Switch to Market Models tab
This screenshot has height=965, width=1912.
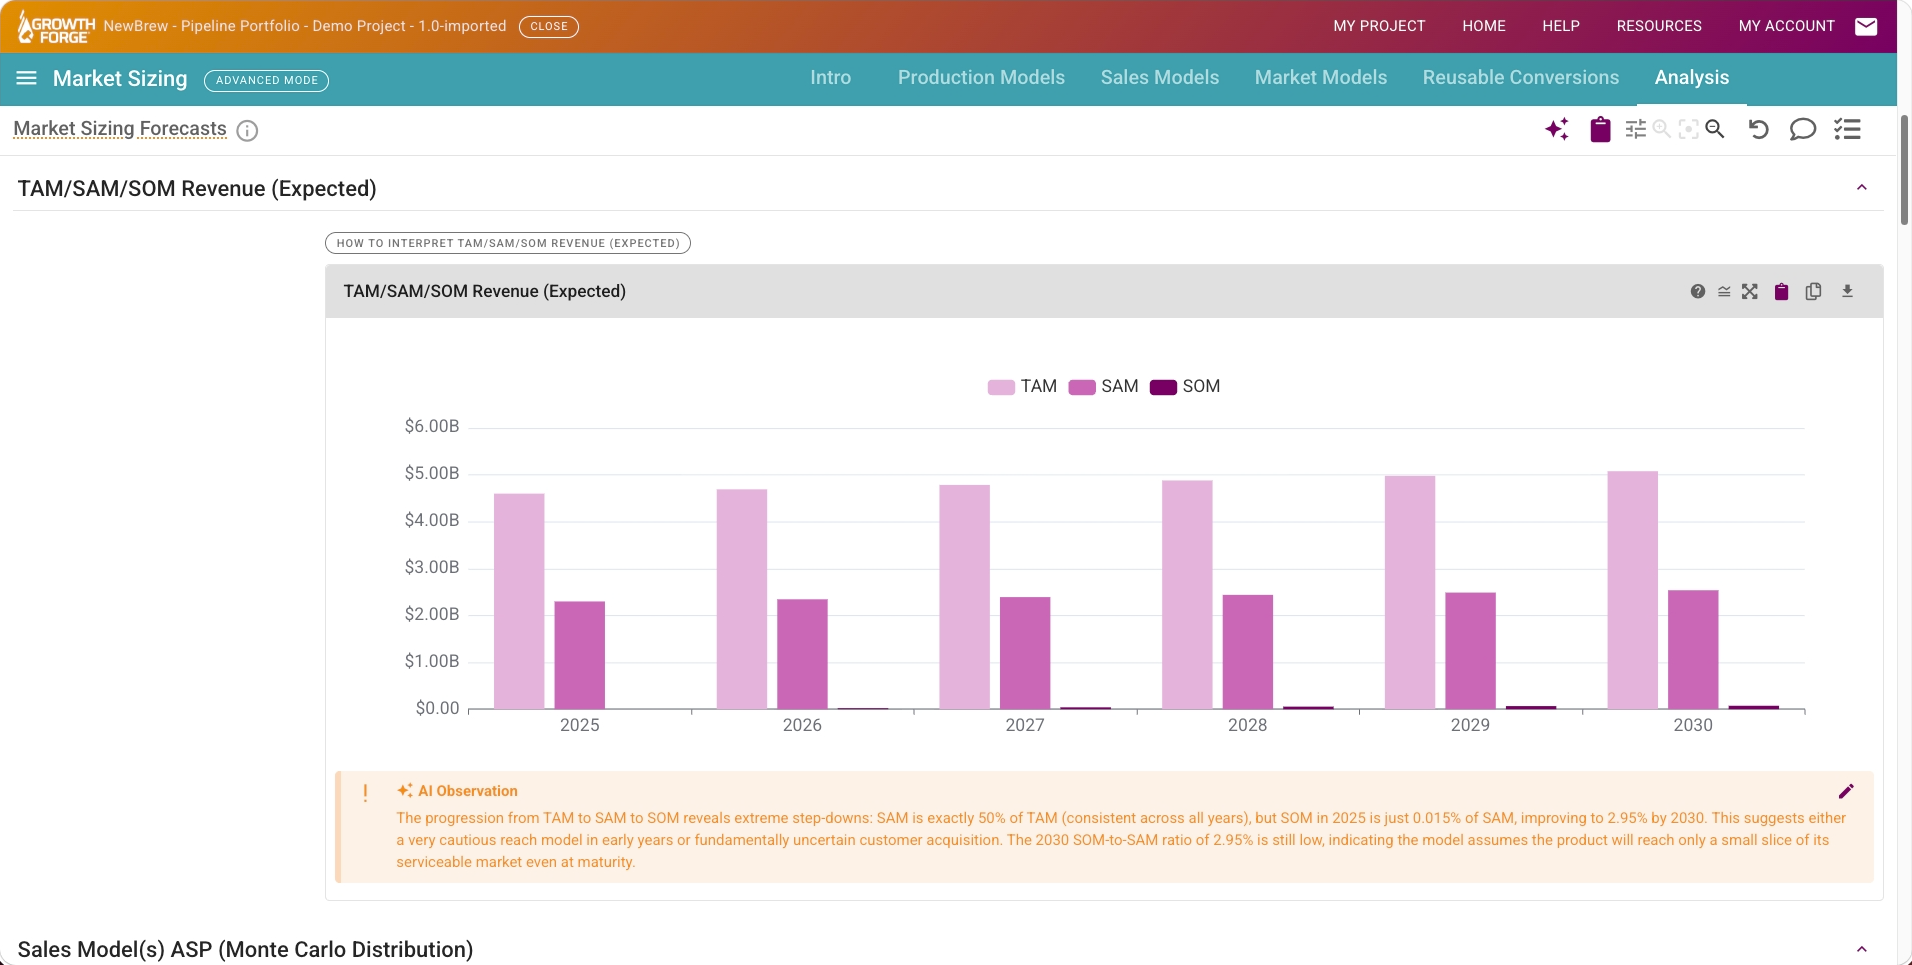(1321, 78)
